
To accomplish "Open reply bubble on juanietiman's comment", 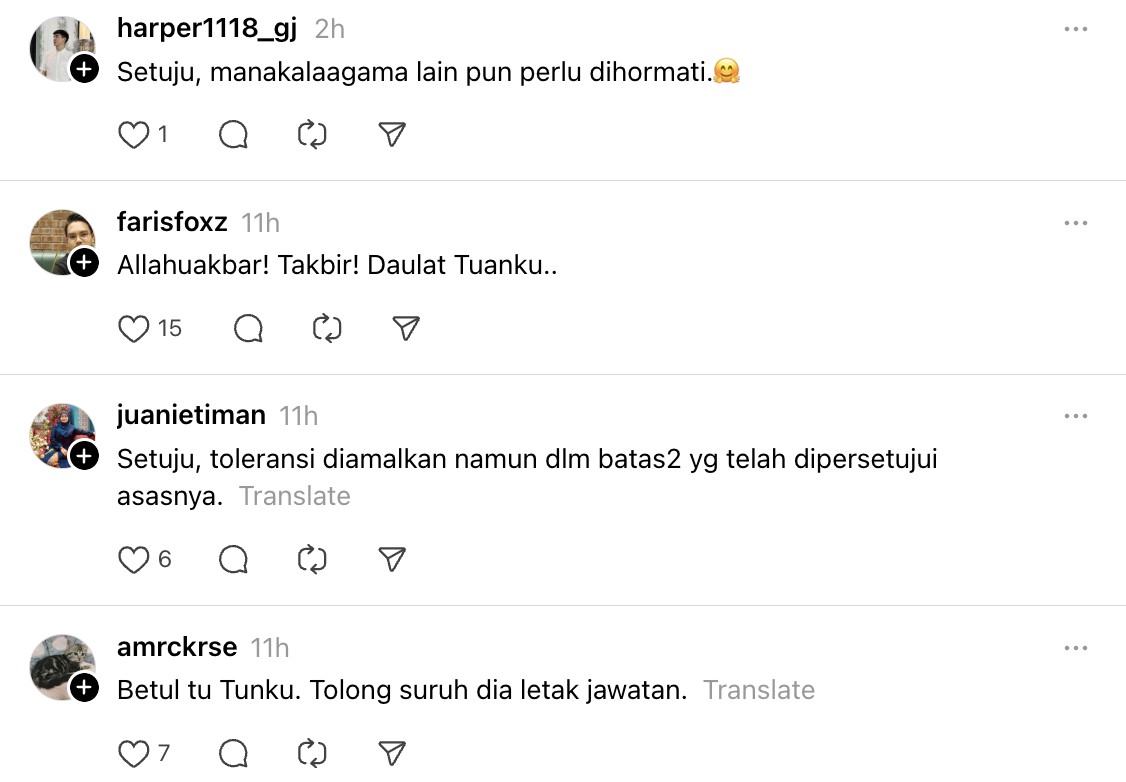I will click(x=233, y=559).
